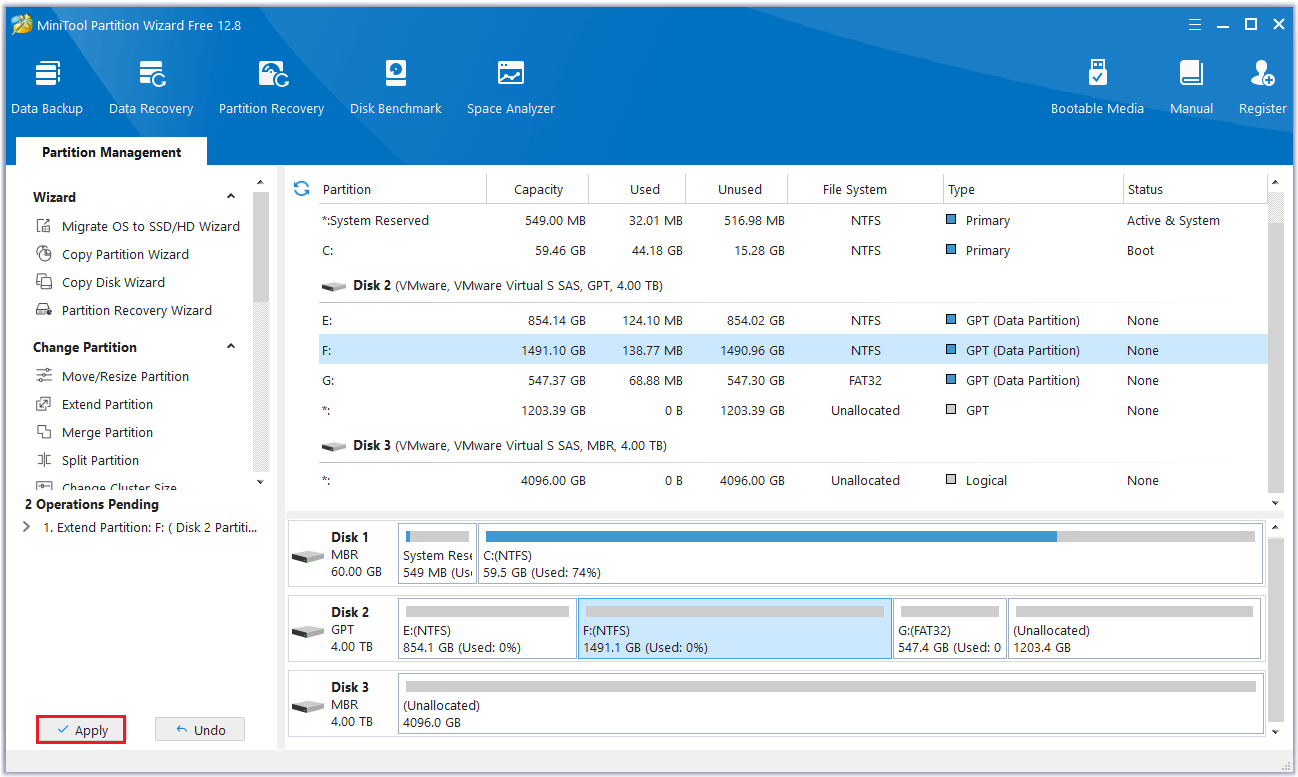Select the Disk 3 header row in the partition list

click(792, 445)
